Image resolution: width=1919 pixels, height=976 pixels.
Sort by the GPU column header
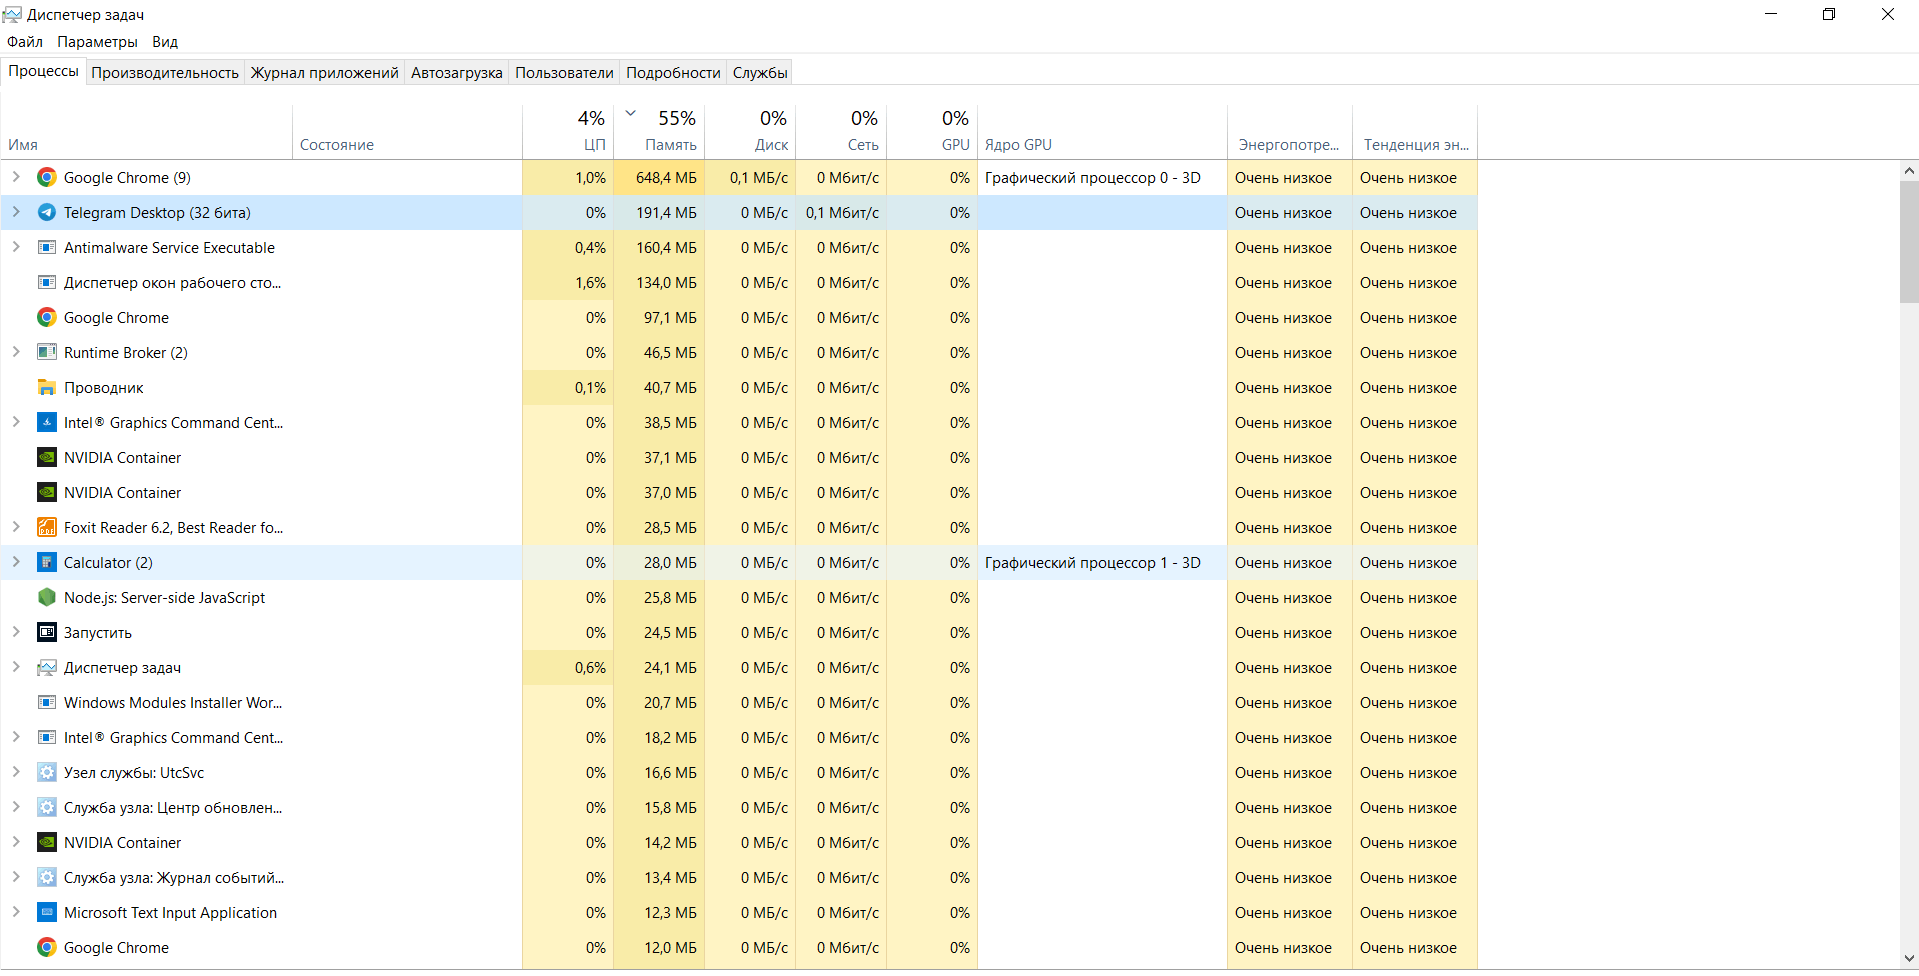click(932, 132)
